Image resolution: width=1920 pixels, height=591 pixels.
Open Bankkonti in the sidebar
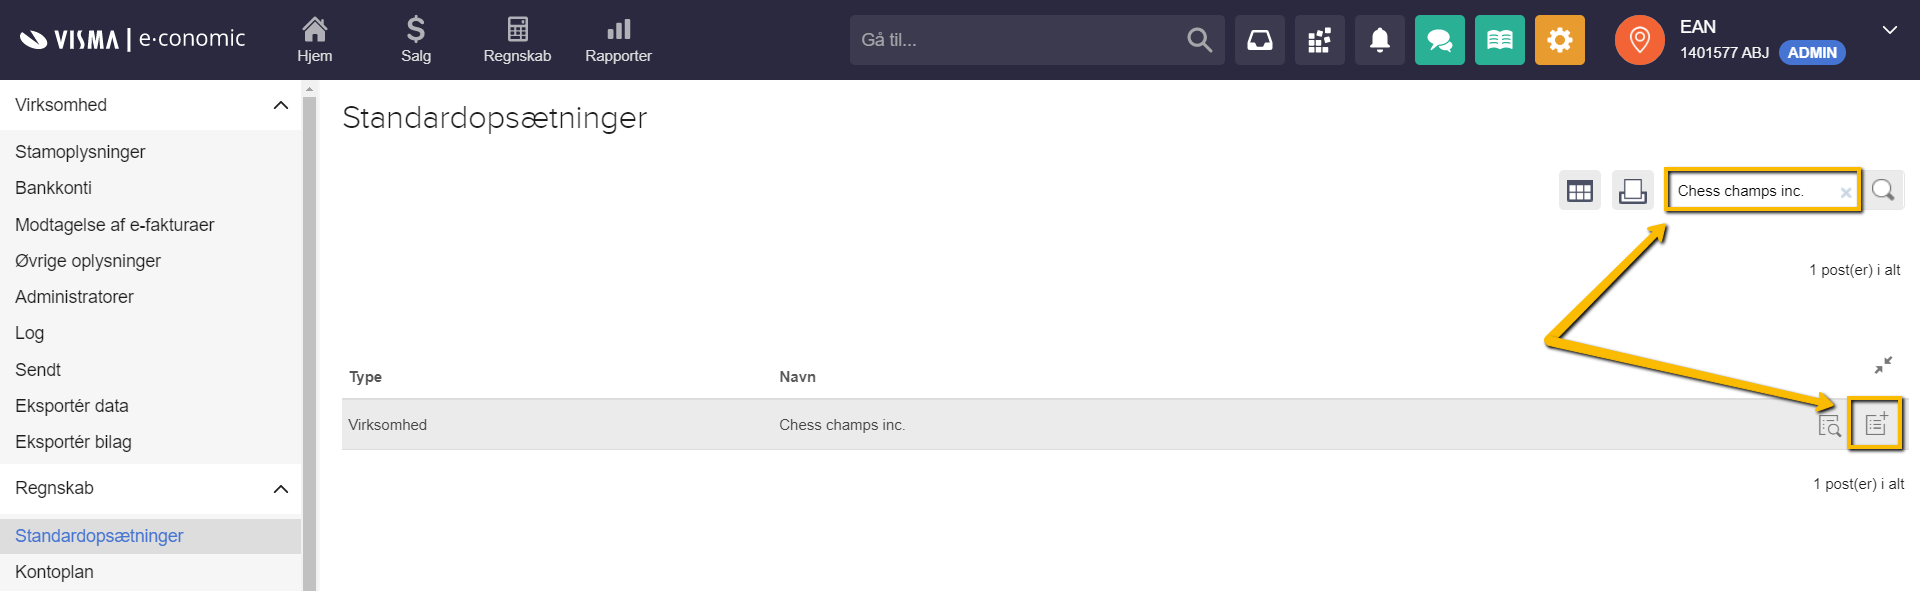click(x=54, y=188)
